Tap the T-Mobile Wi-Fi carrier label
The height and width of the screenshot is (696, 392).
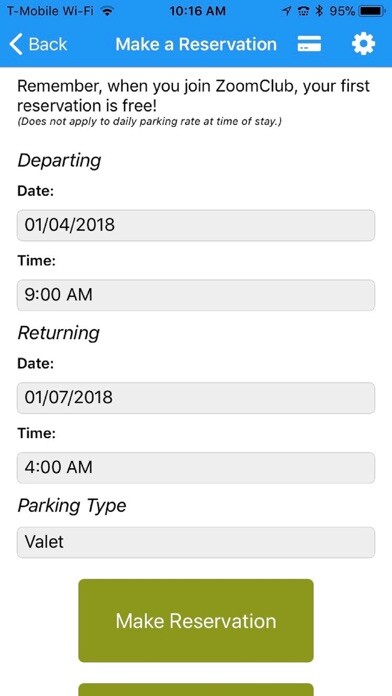50,12
